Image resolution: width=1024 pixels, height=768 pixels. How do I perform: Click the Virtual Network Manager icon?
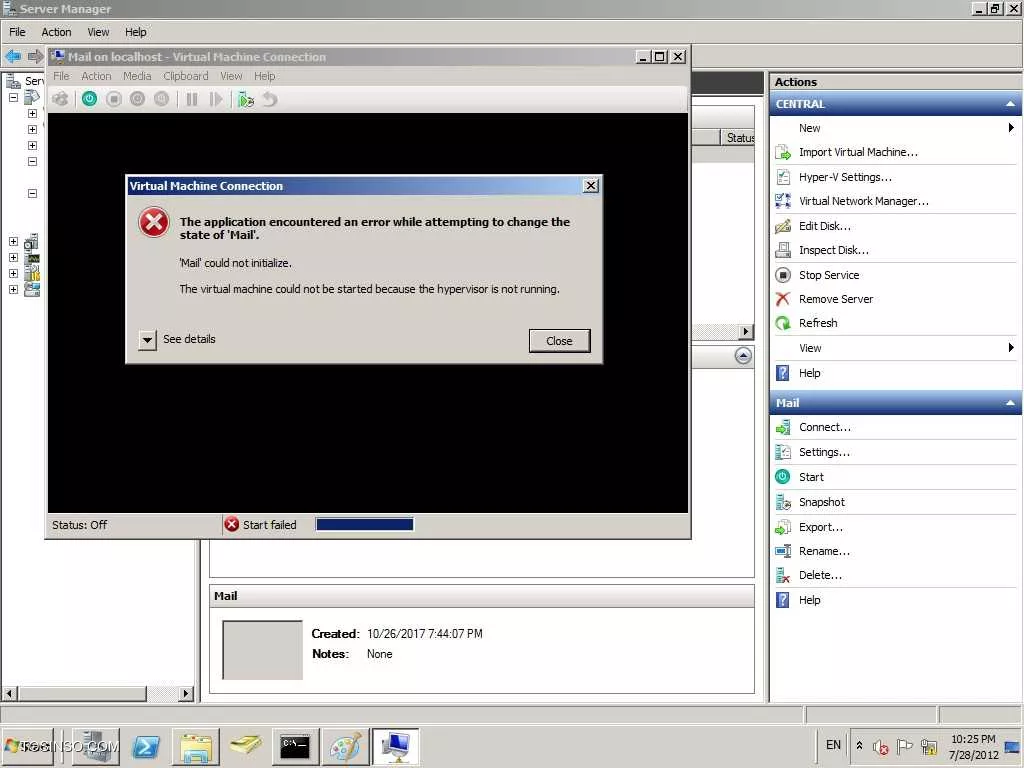click(x=783, y=201)
